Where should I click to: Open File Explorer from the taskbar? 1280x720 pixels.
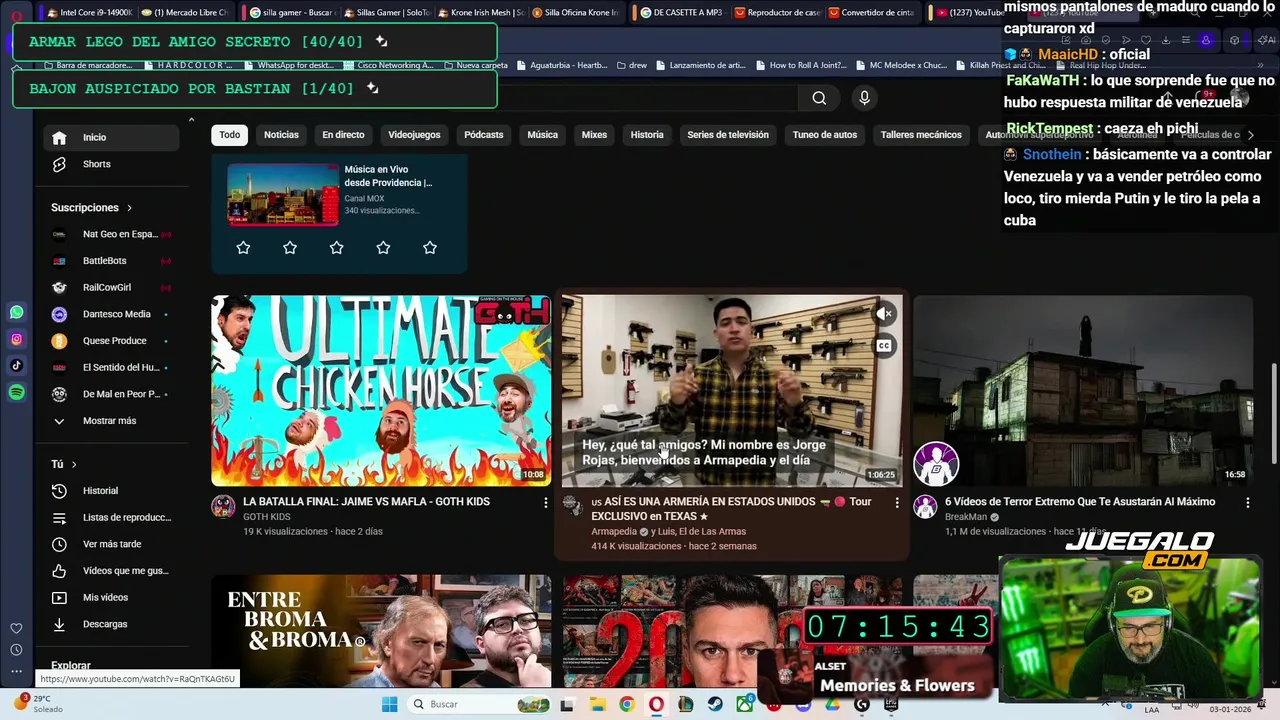point(597,704)
